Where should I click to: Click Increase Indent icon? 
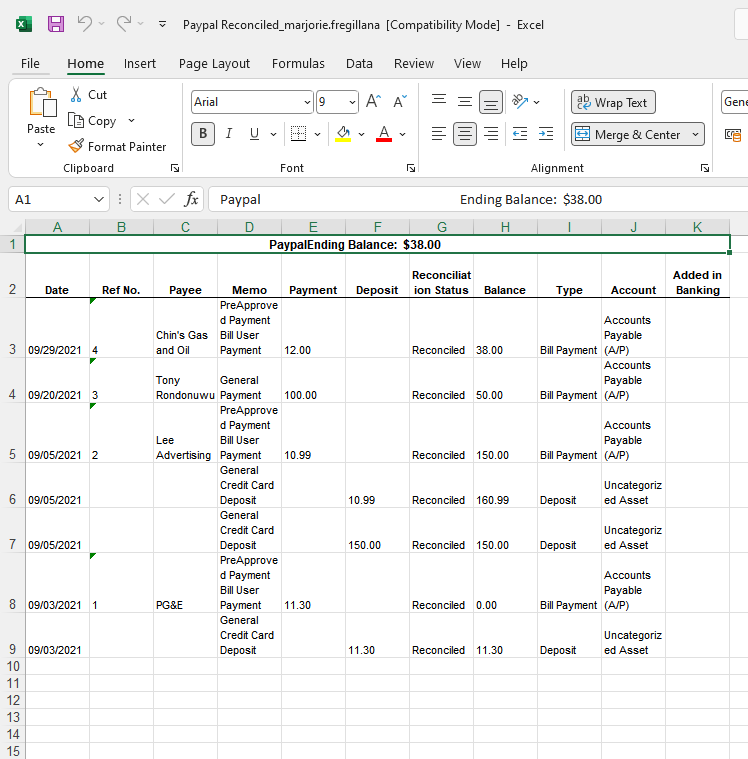(546, 134)
